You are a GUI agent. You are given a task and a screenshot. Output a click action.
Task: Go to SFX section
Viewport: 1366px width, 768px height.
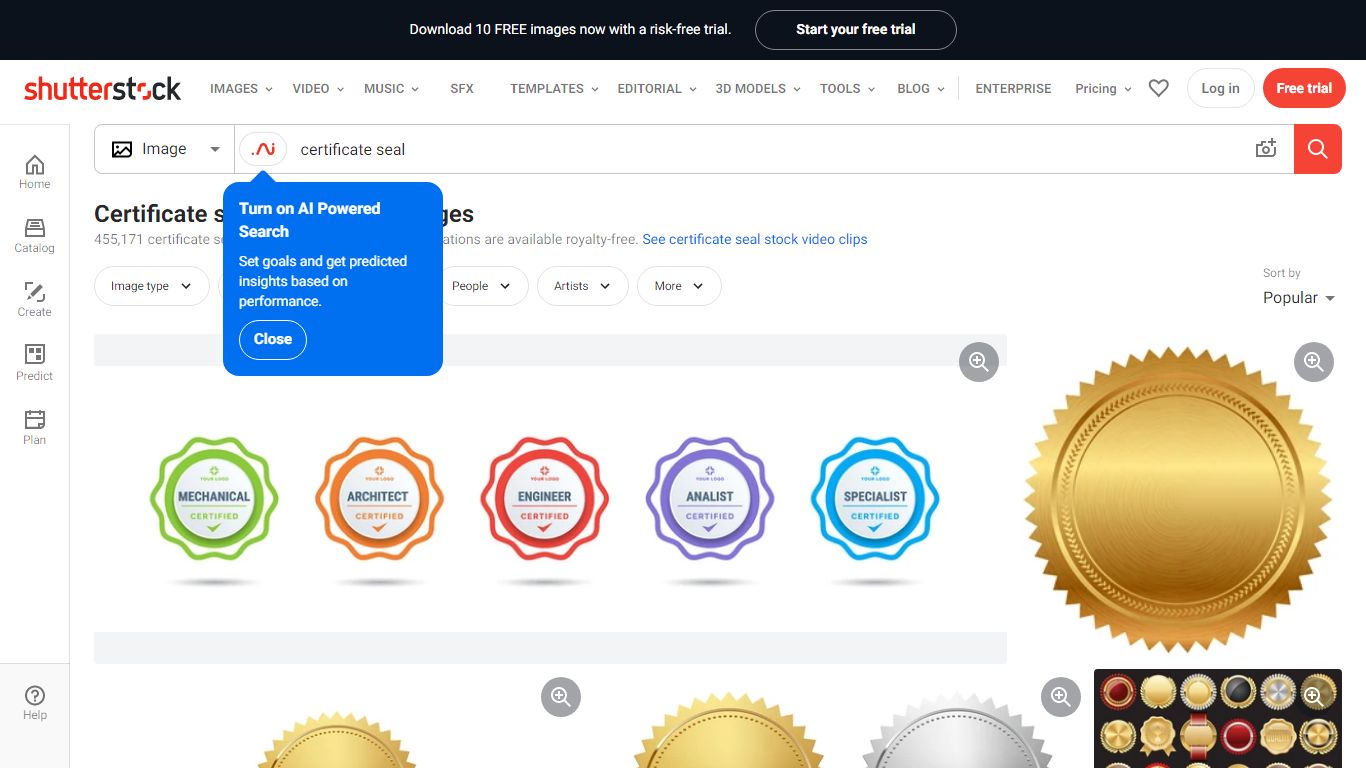[x=462, y=88]
